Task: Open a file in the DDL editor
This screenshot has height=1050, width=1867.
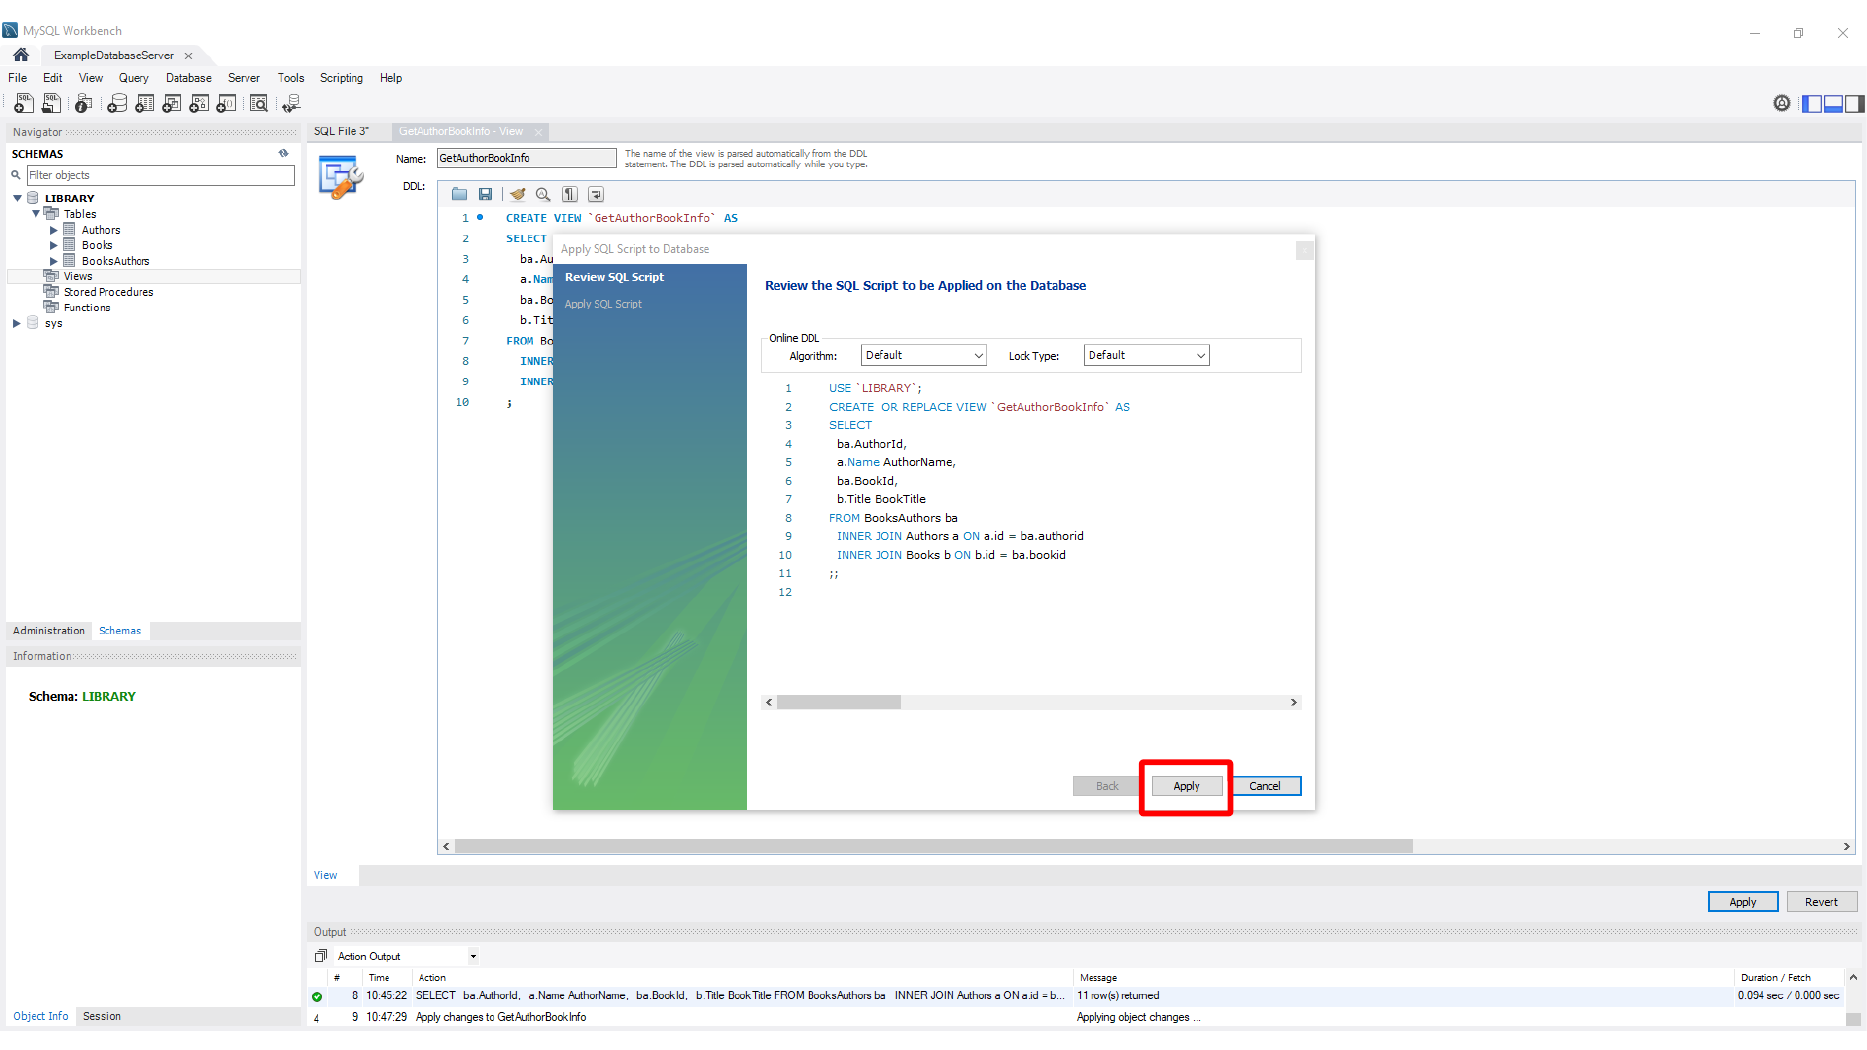Action: pyautogui.click(x=459, y=194)
